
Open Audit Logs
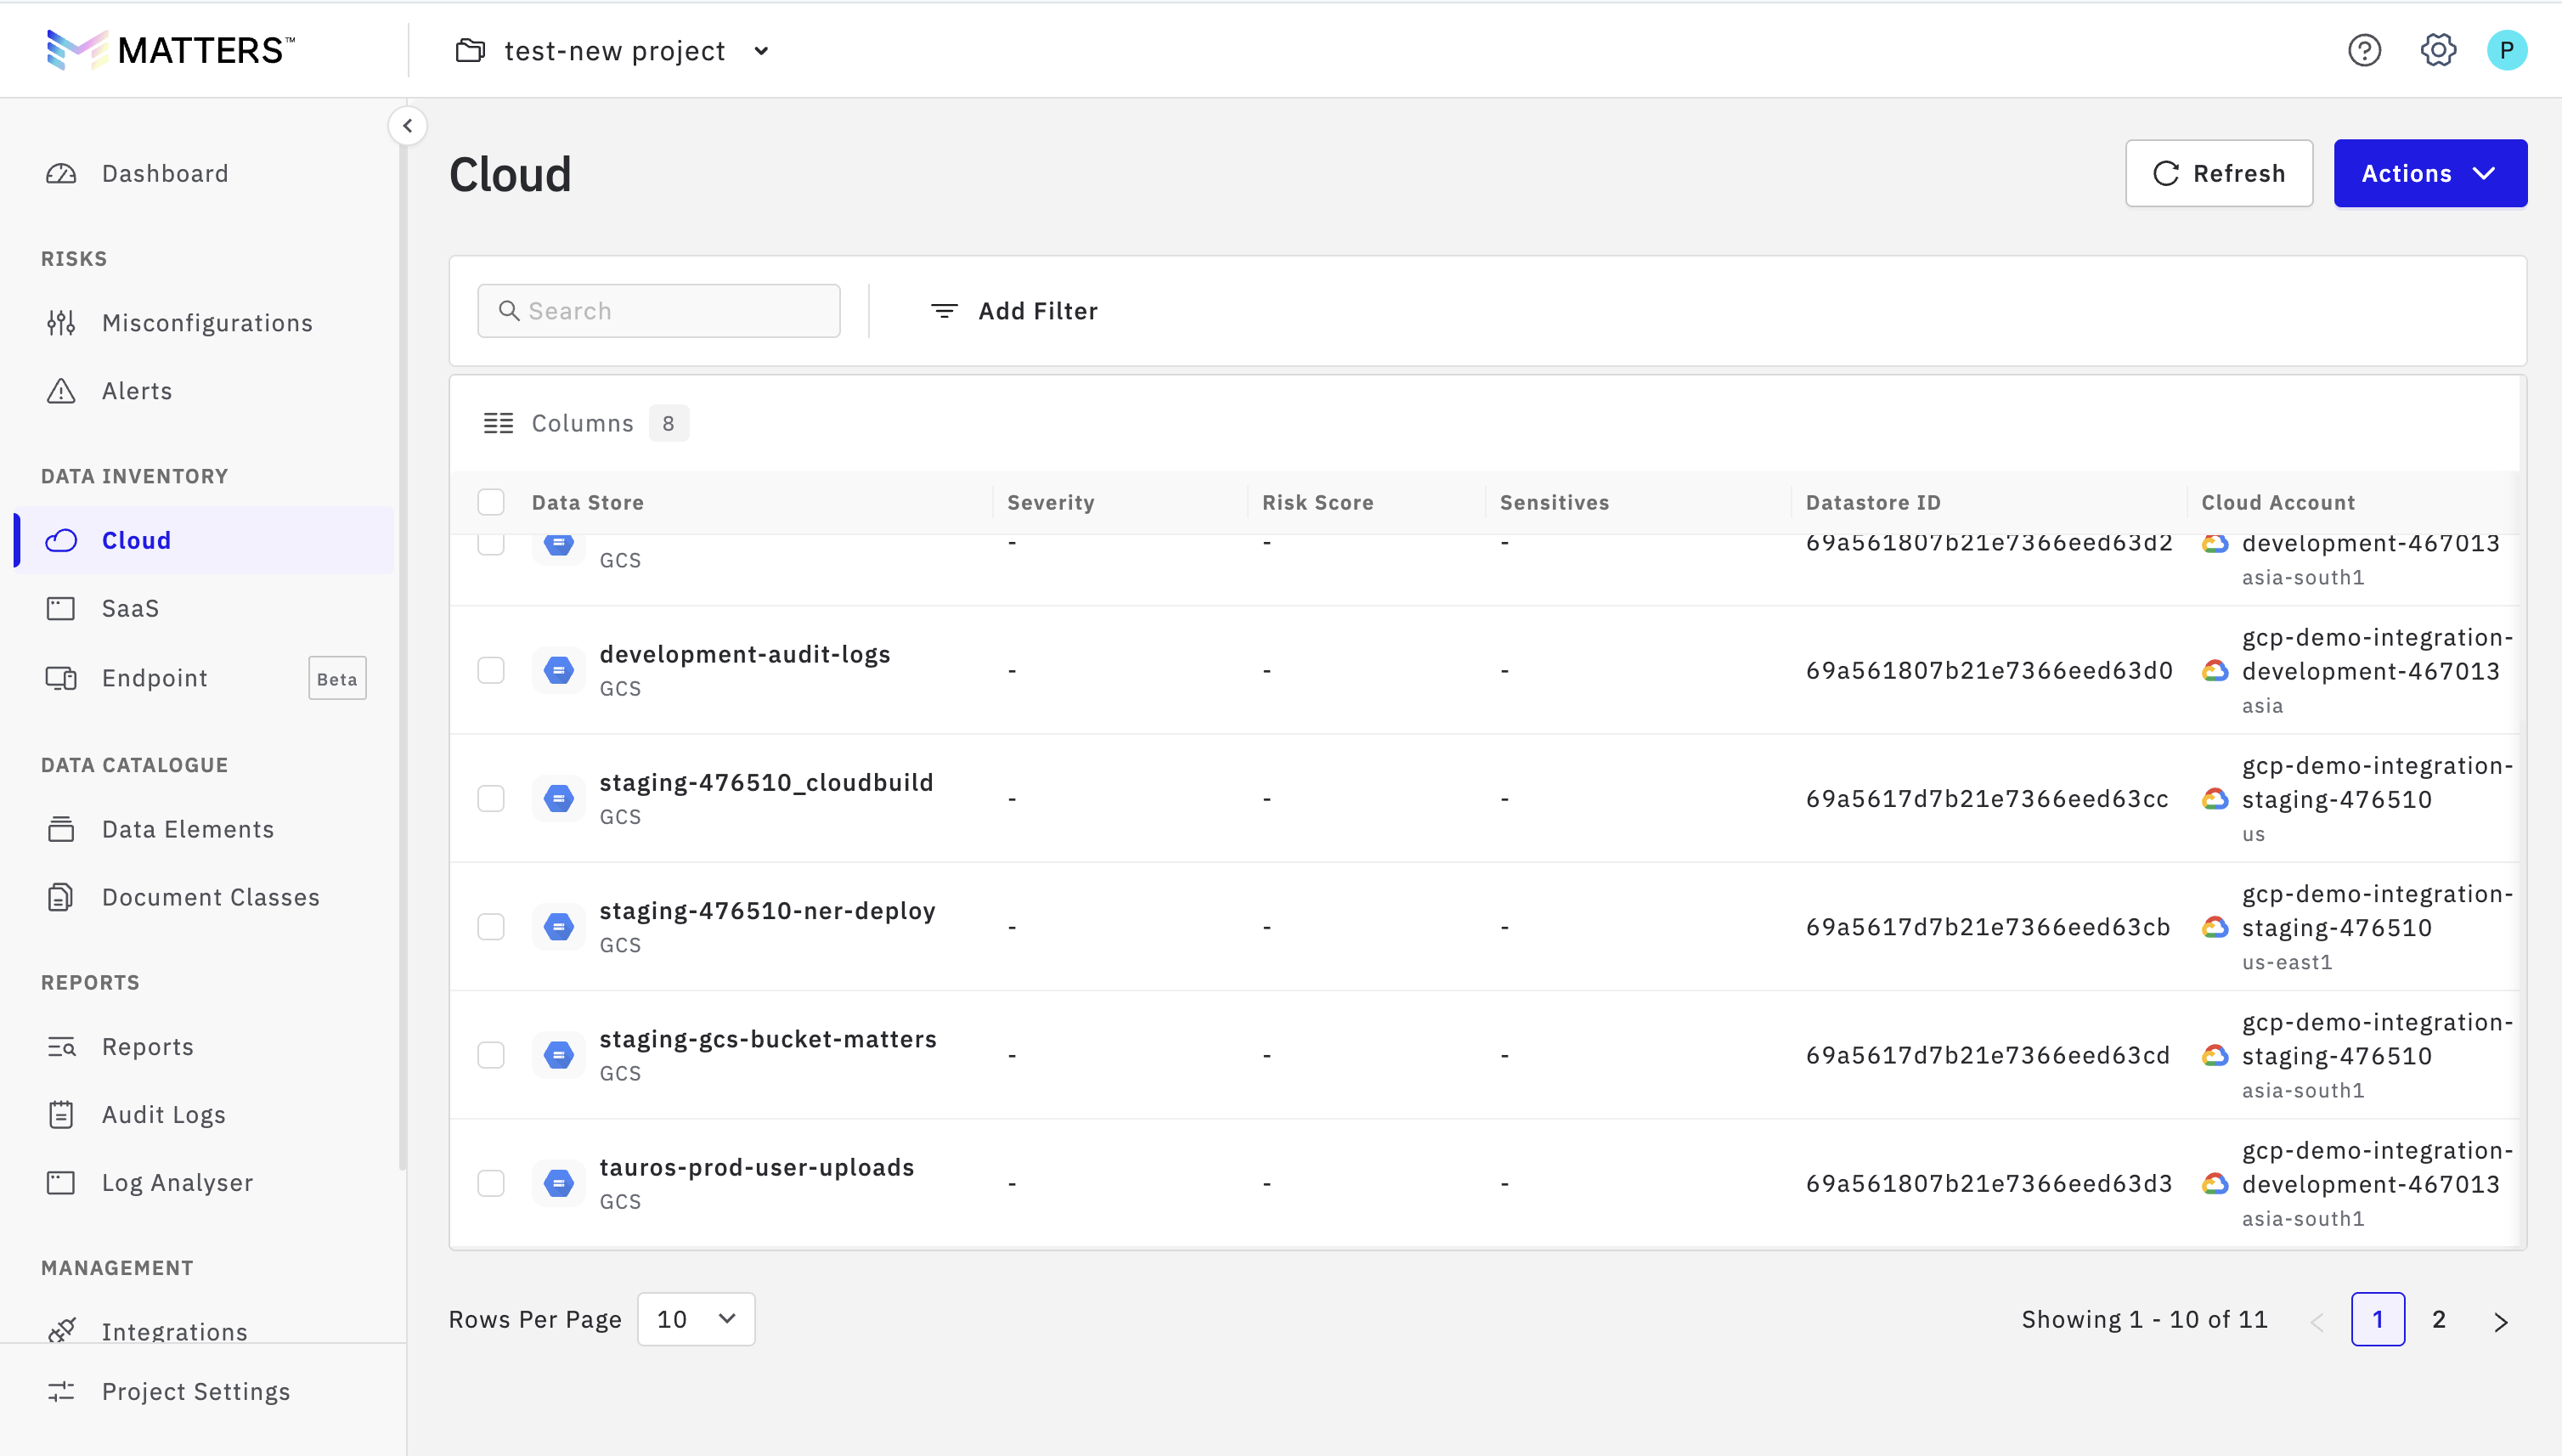pos(163,1115)
